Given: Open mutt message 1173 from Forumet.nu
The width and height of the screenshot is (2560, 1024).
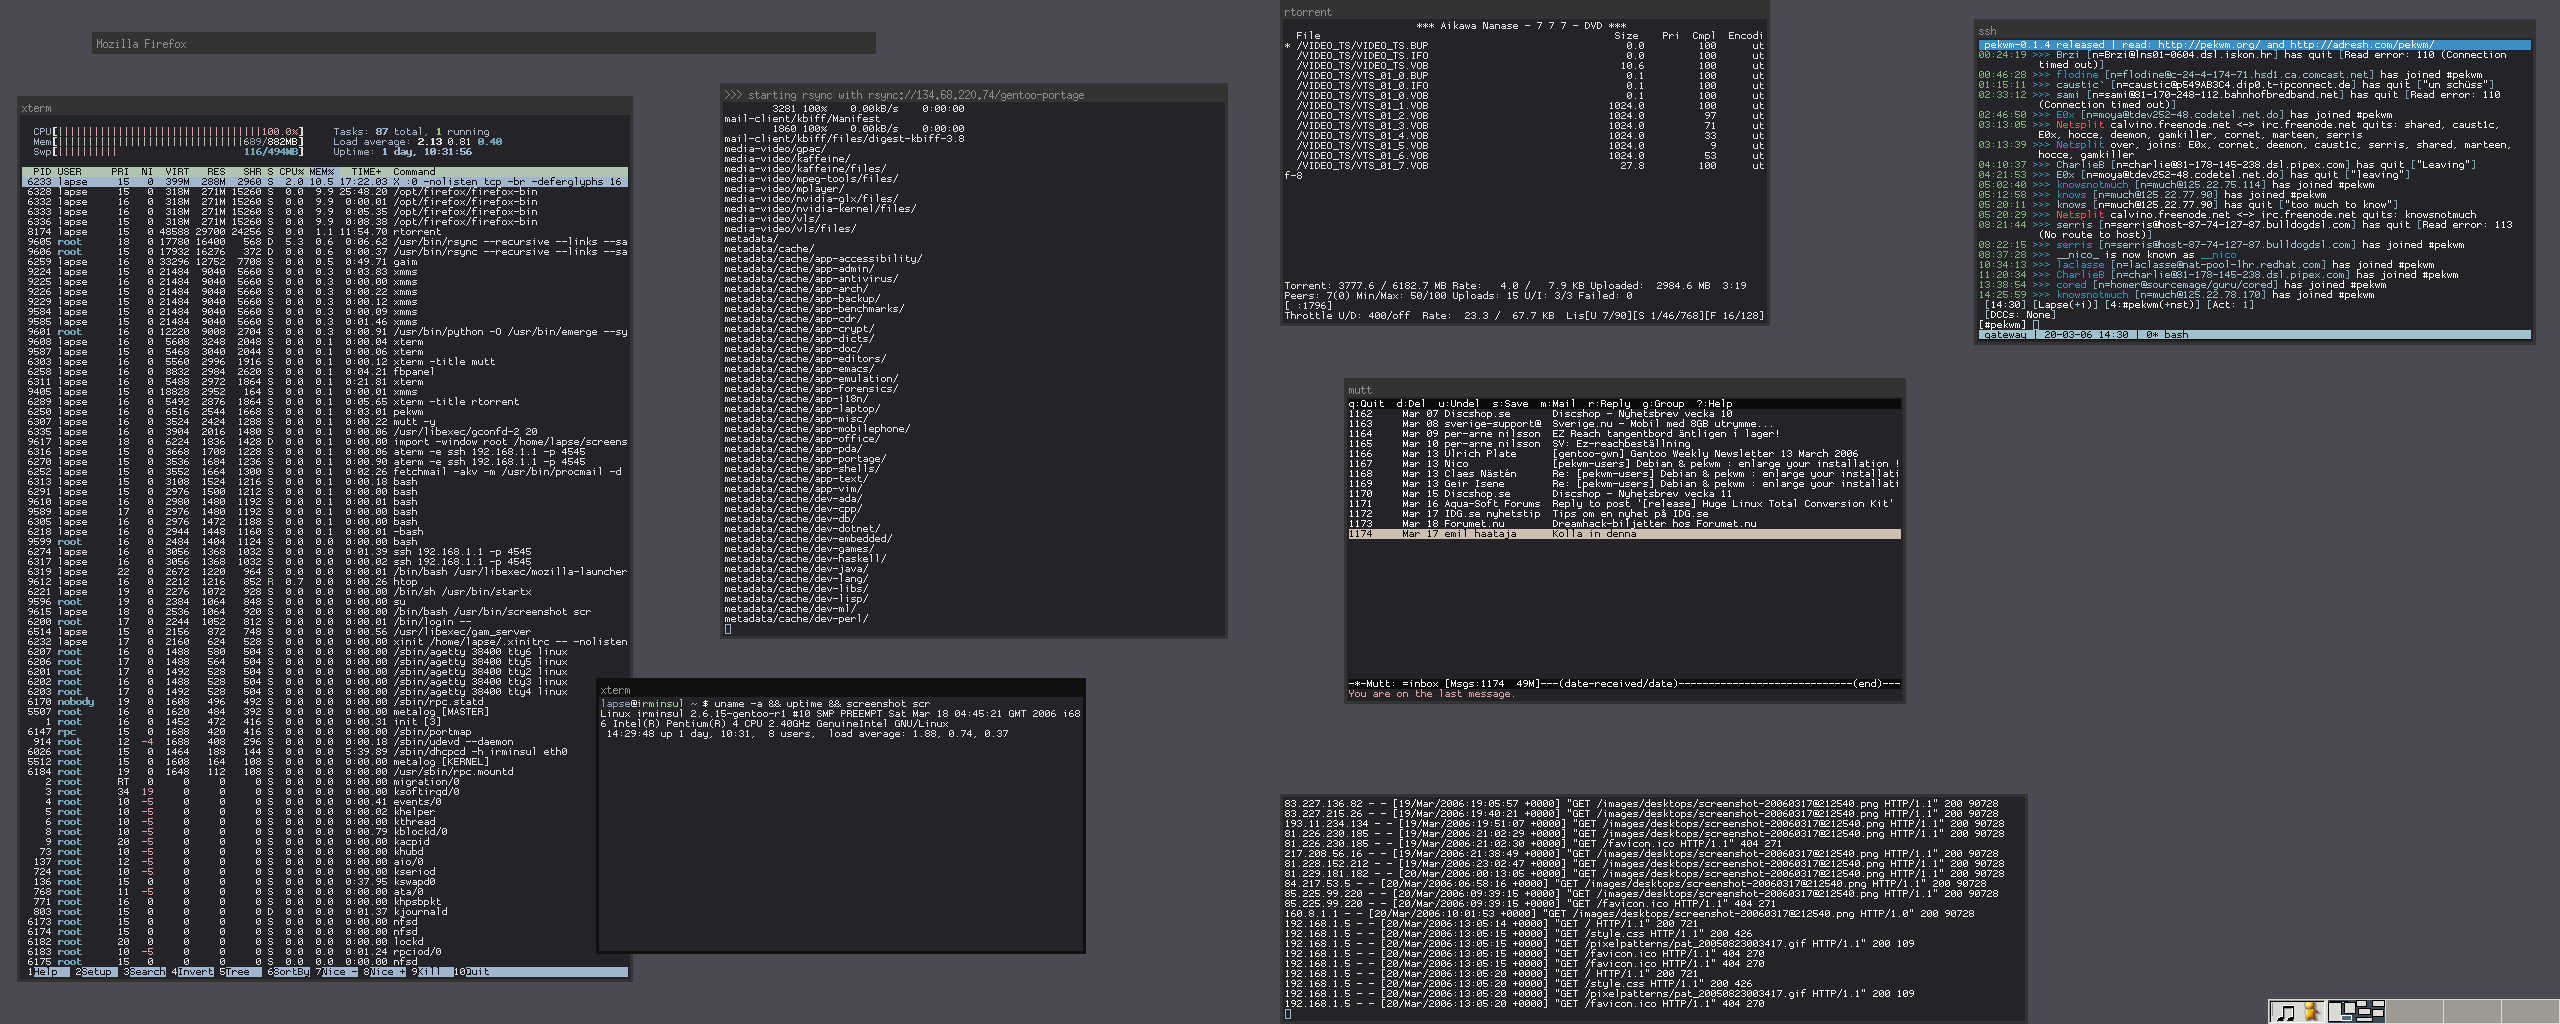Looking at the screenshot, I should (x=1625, y=523).
